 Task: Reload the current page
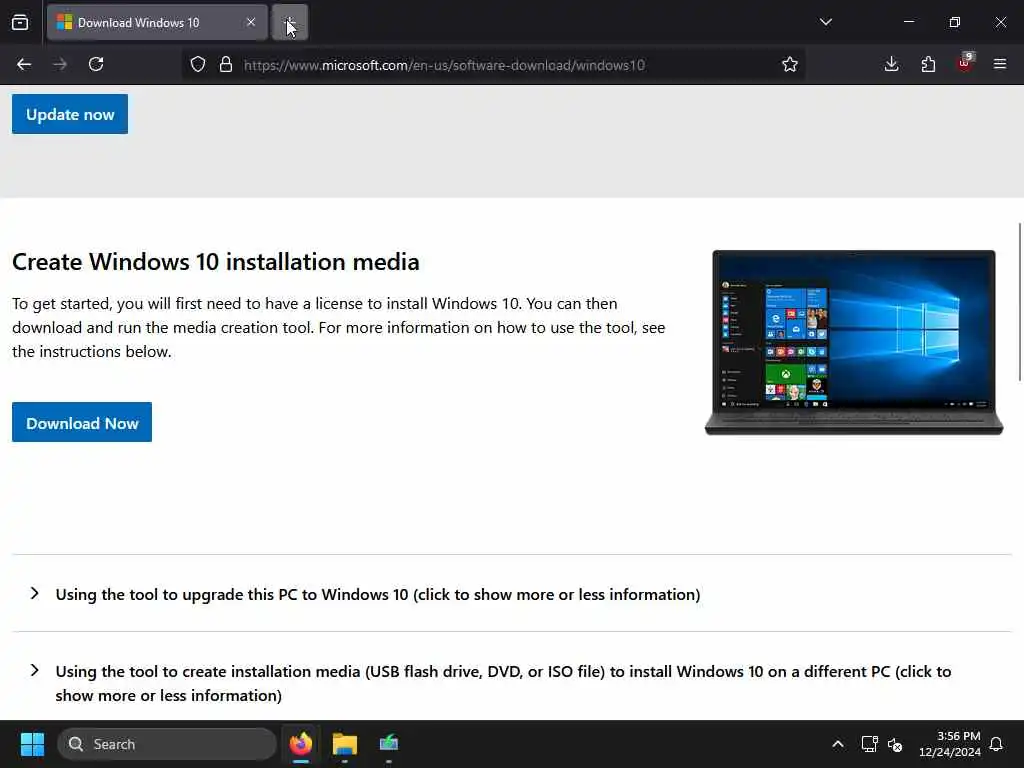(96, 64)
